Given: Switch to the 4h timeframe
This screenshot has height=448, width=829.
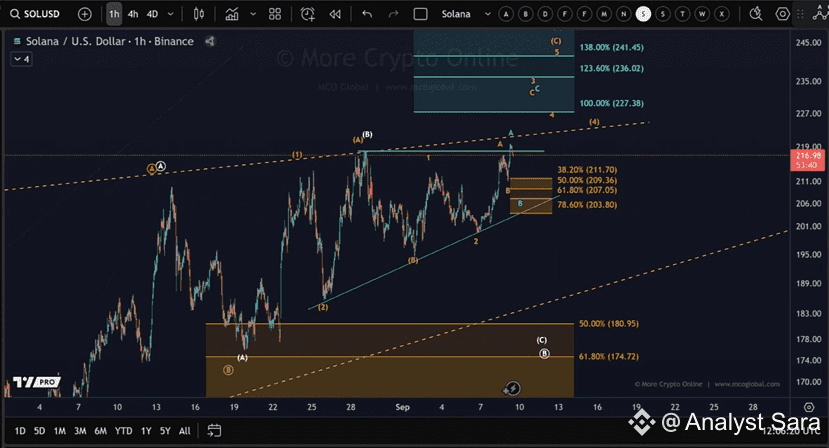Looking at the screenshot, I should 133,14.
